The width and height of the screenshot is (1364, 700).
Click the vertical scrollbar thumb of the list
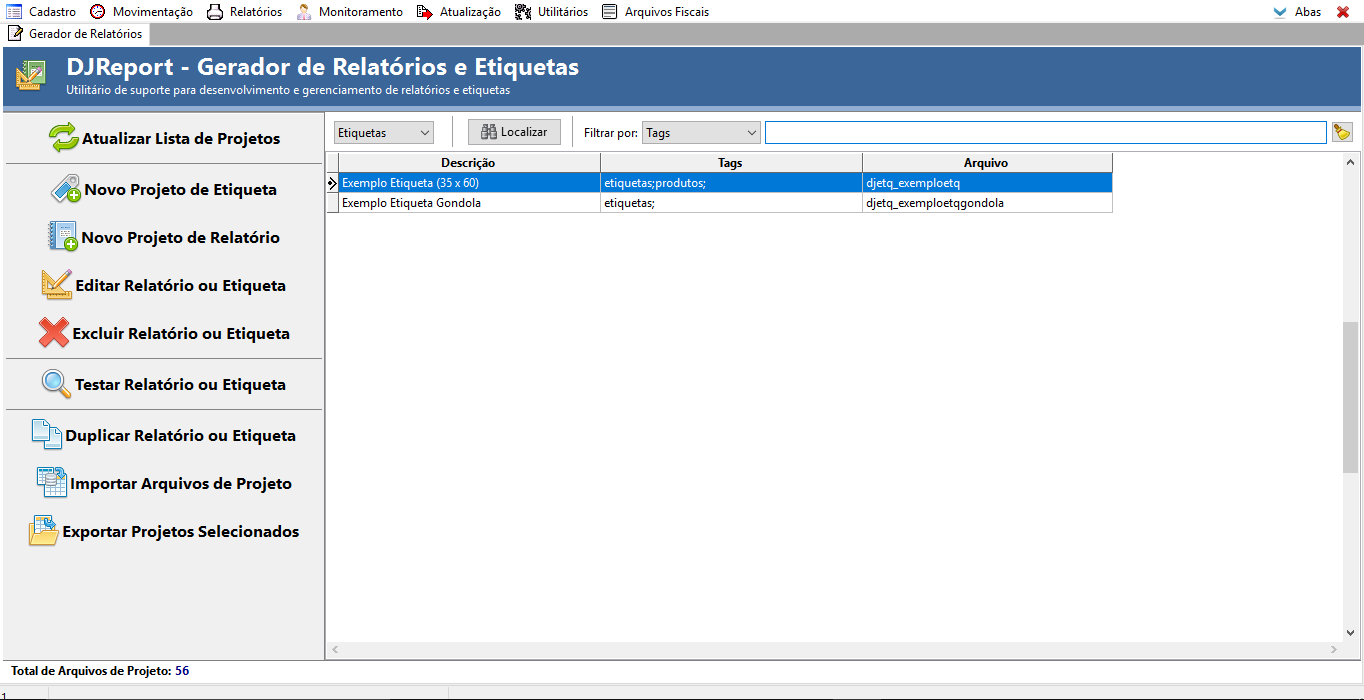(1350, 396)
